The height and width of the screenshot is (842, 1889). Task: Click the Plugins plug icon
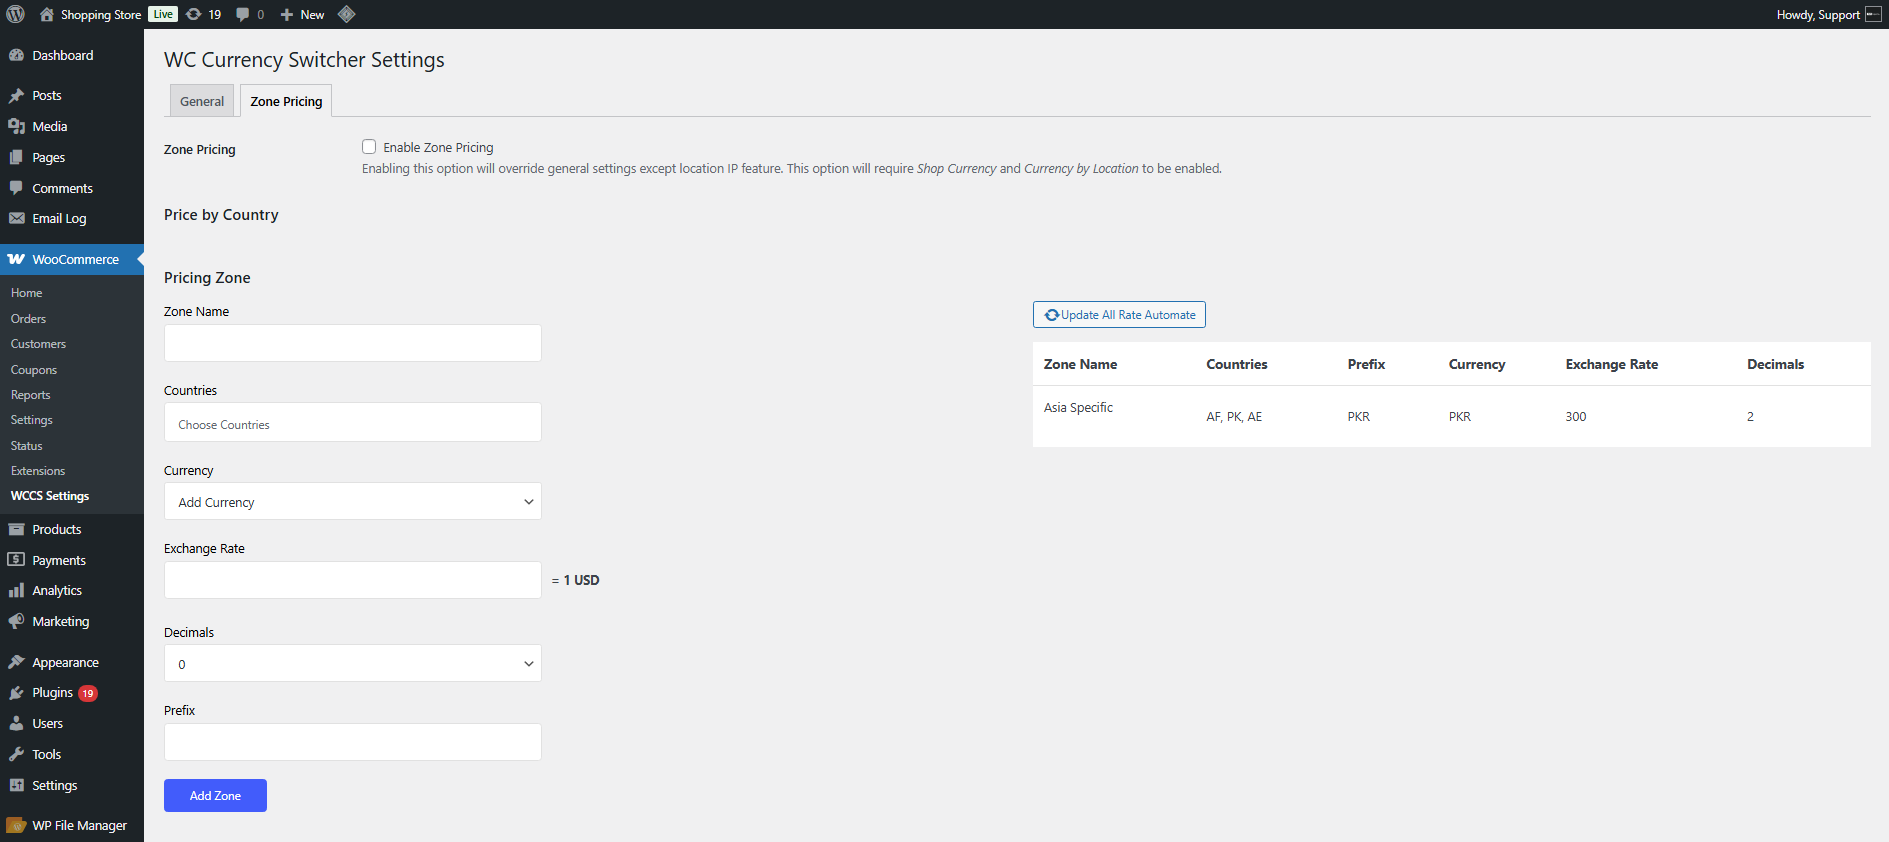[x=16, y=693]
